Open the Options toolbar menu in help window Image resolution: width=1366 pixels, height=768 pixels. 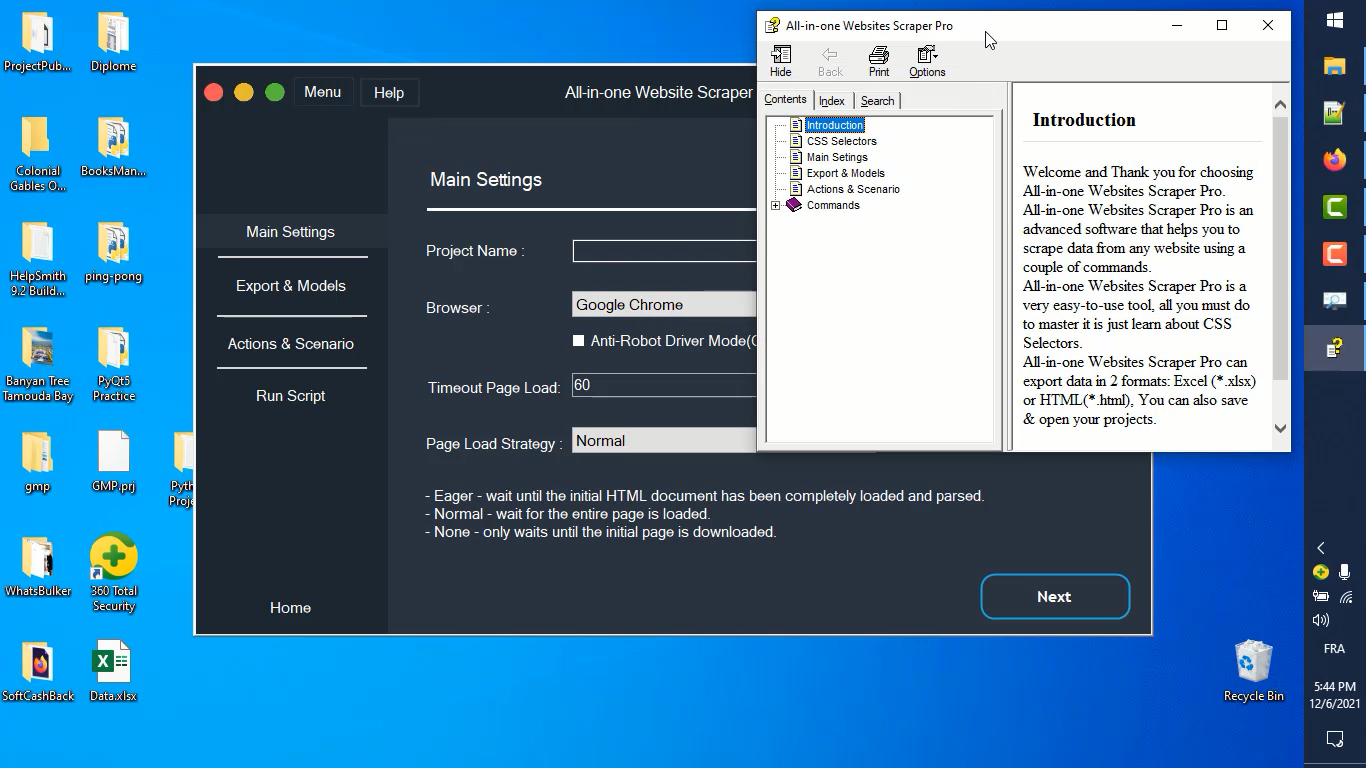(927, 61)
